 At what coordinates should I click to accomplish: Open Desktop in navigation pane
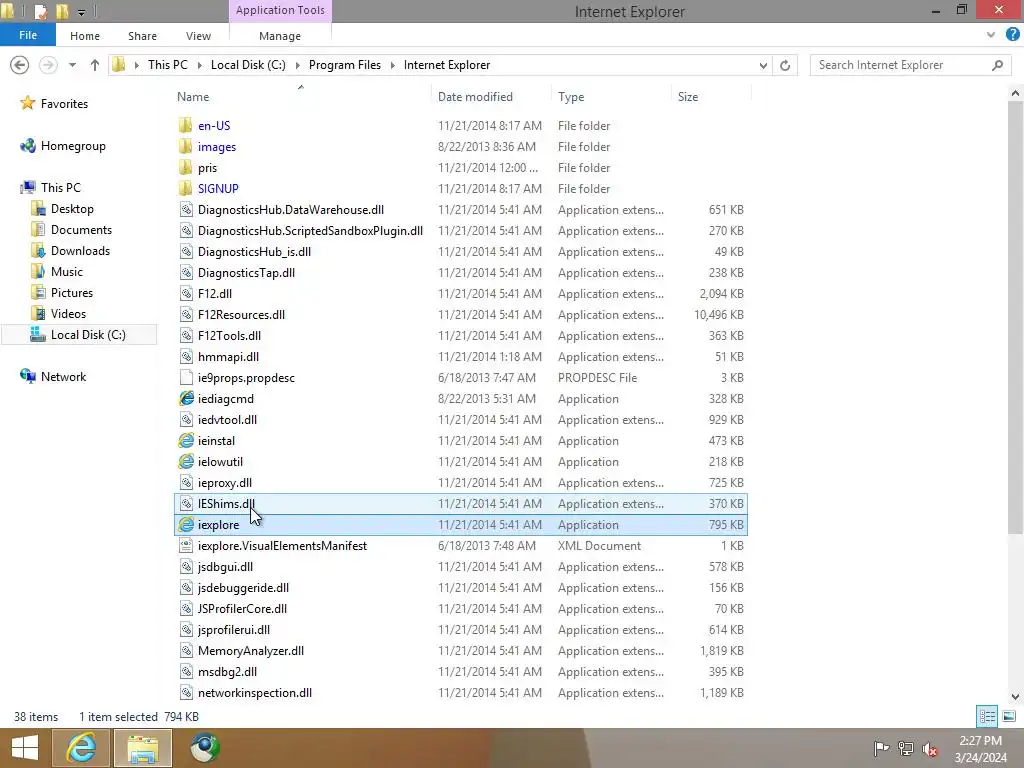pos(72,209)
